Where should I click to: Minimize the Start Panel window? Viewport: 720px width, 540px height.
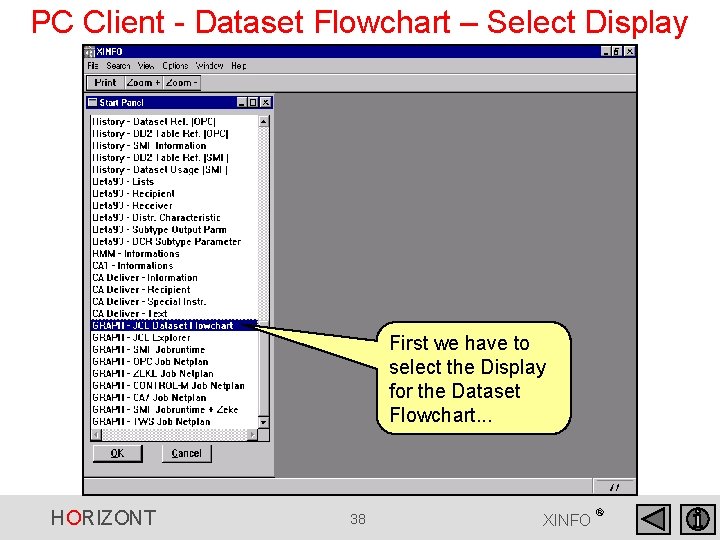(242, 102)
